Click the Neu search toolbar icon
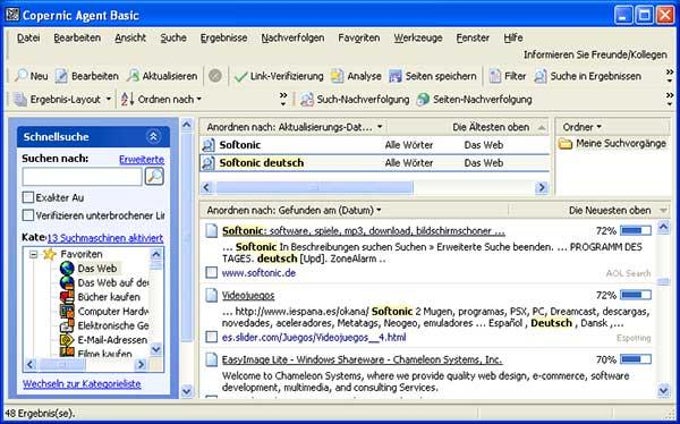Image resolution: width=680 pixels, height=424 pixels. (x=21, y=76)
